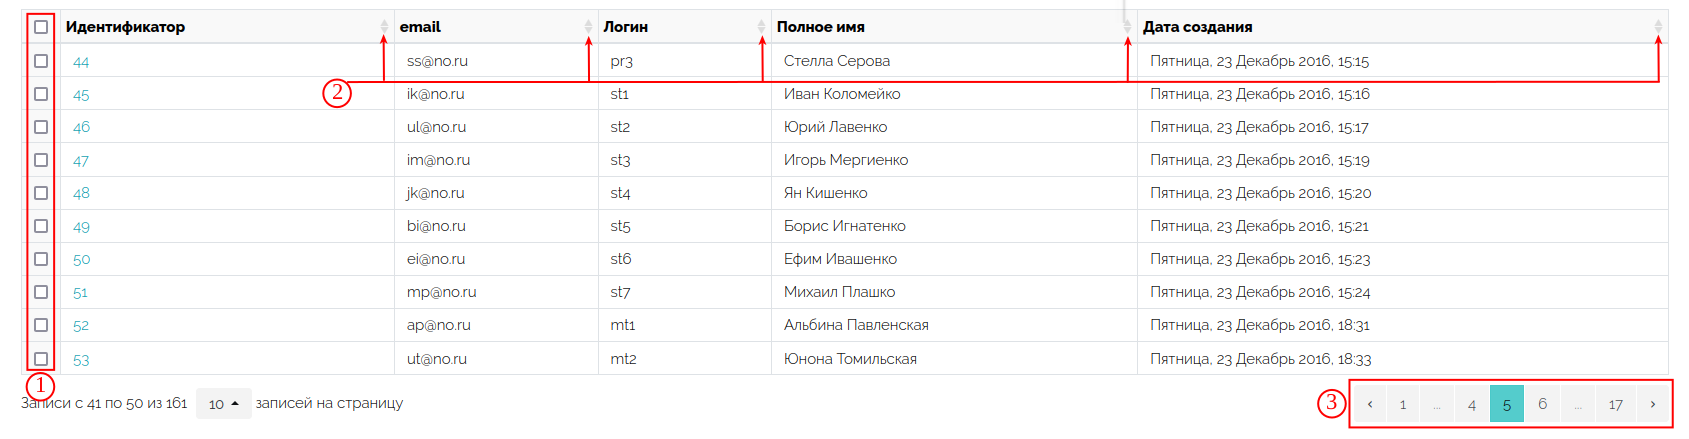Viewport: 1689px width, 439px height.
Task: Open user record link 45
Action: [81, 95]
